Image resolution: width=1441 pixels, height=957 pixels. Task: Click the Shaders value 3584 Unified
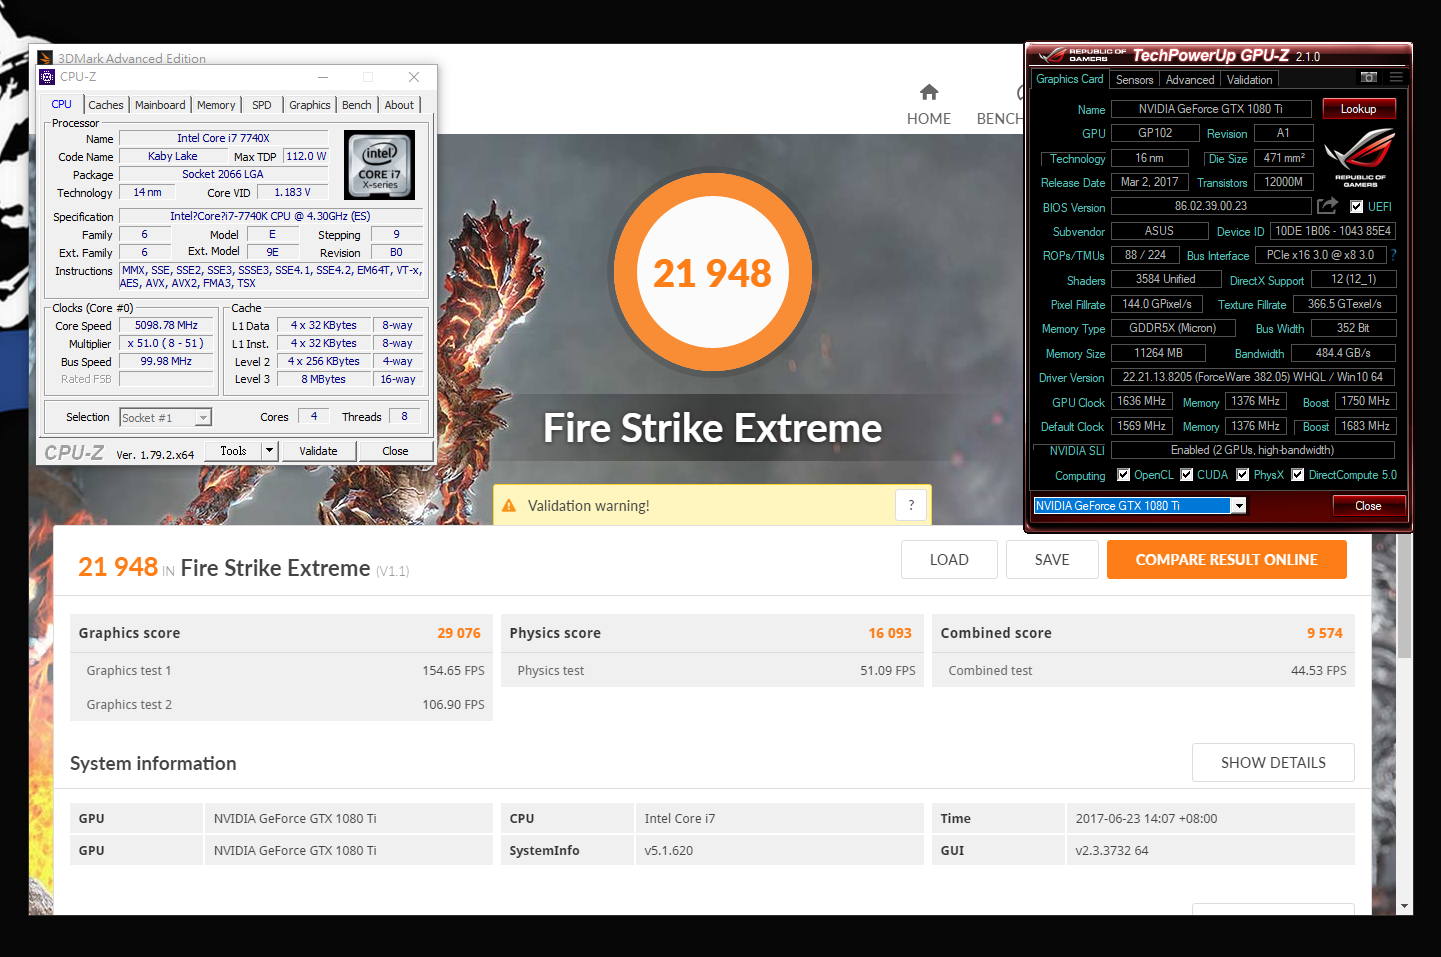pos(1166,279)
